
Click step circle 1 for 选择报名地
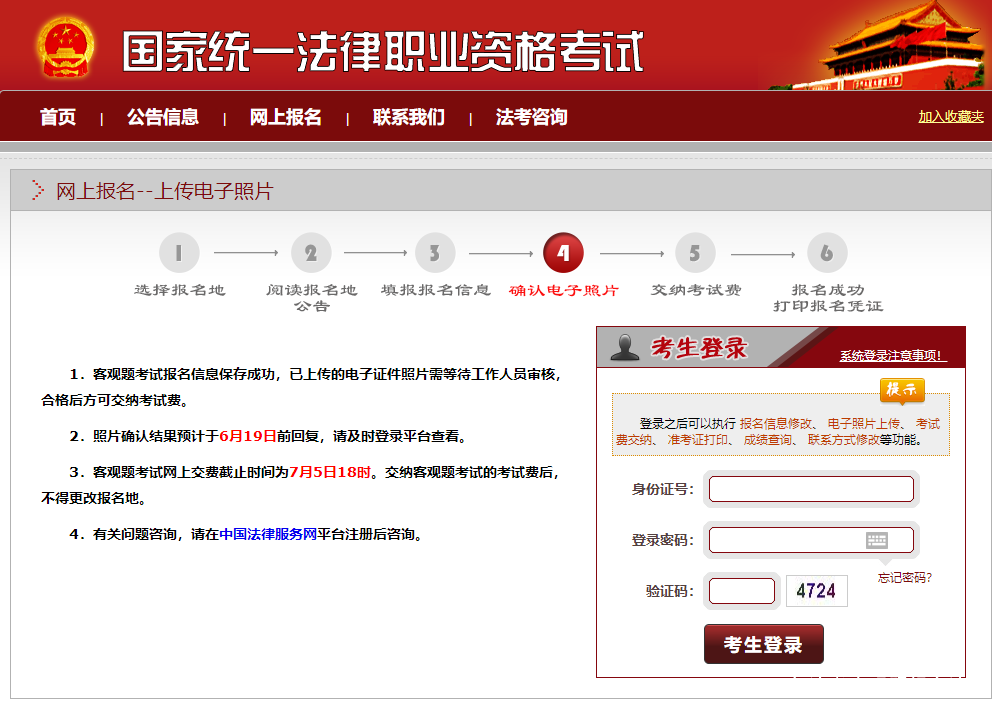179,253
